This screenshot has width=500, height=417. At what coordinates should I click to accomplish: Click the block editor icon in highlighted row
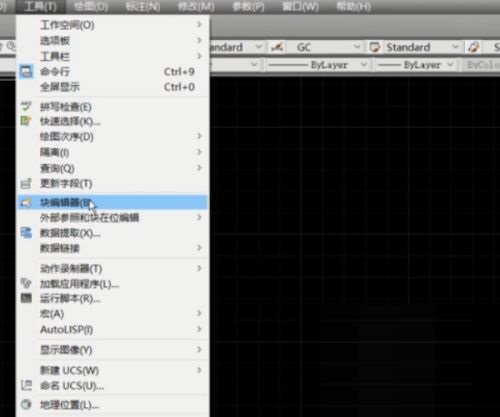26,202
